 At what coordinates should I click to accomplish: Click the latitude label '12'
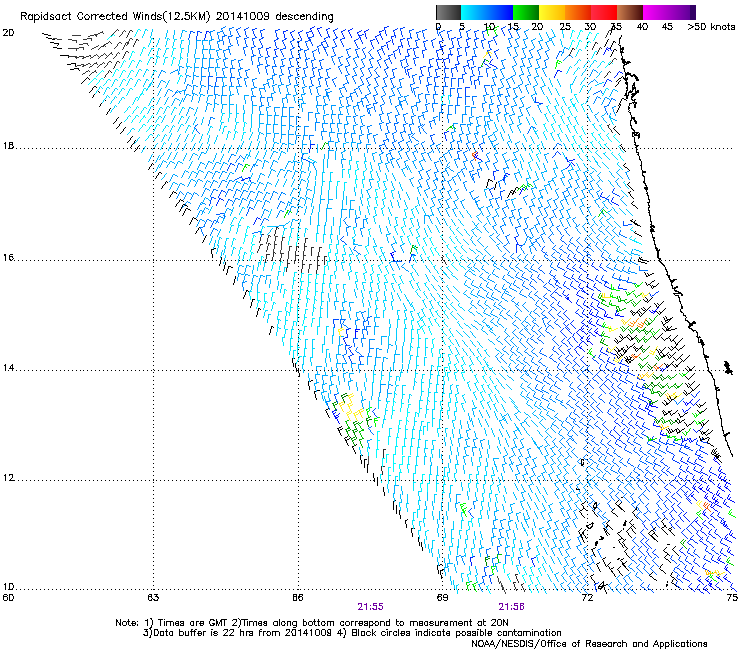(8, 478)
